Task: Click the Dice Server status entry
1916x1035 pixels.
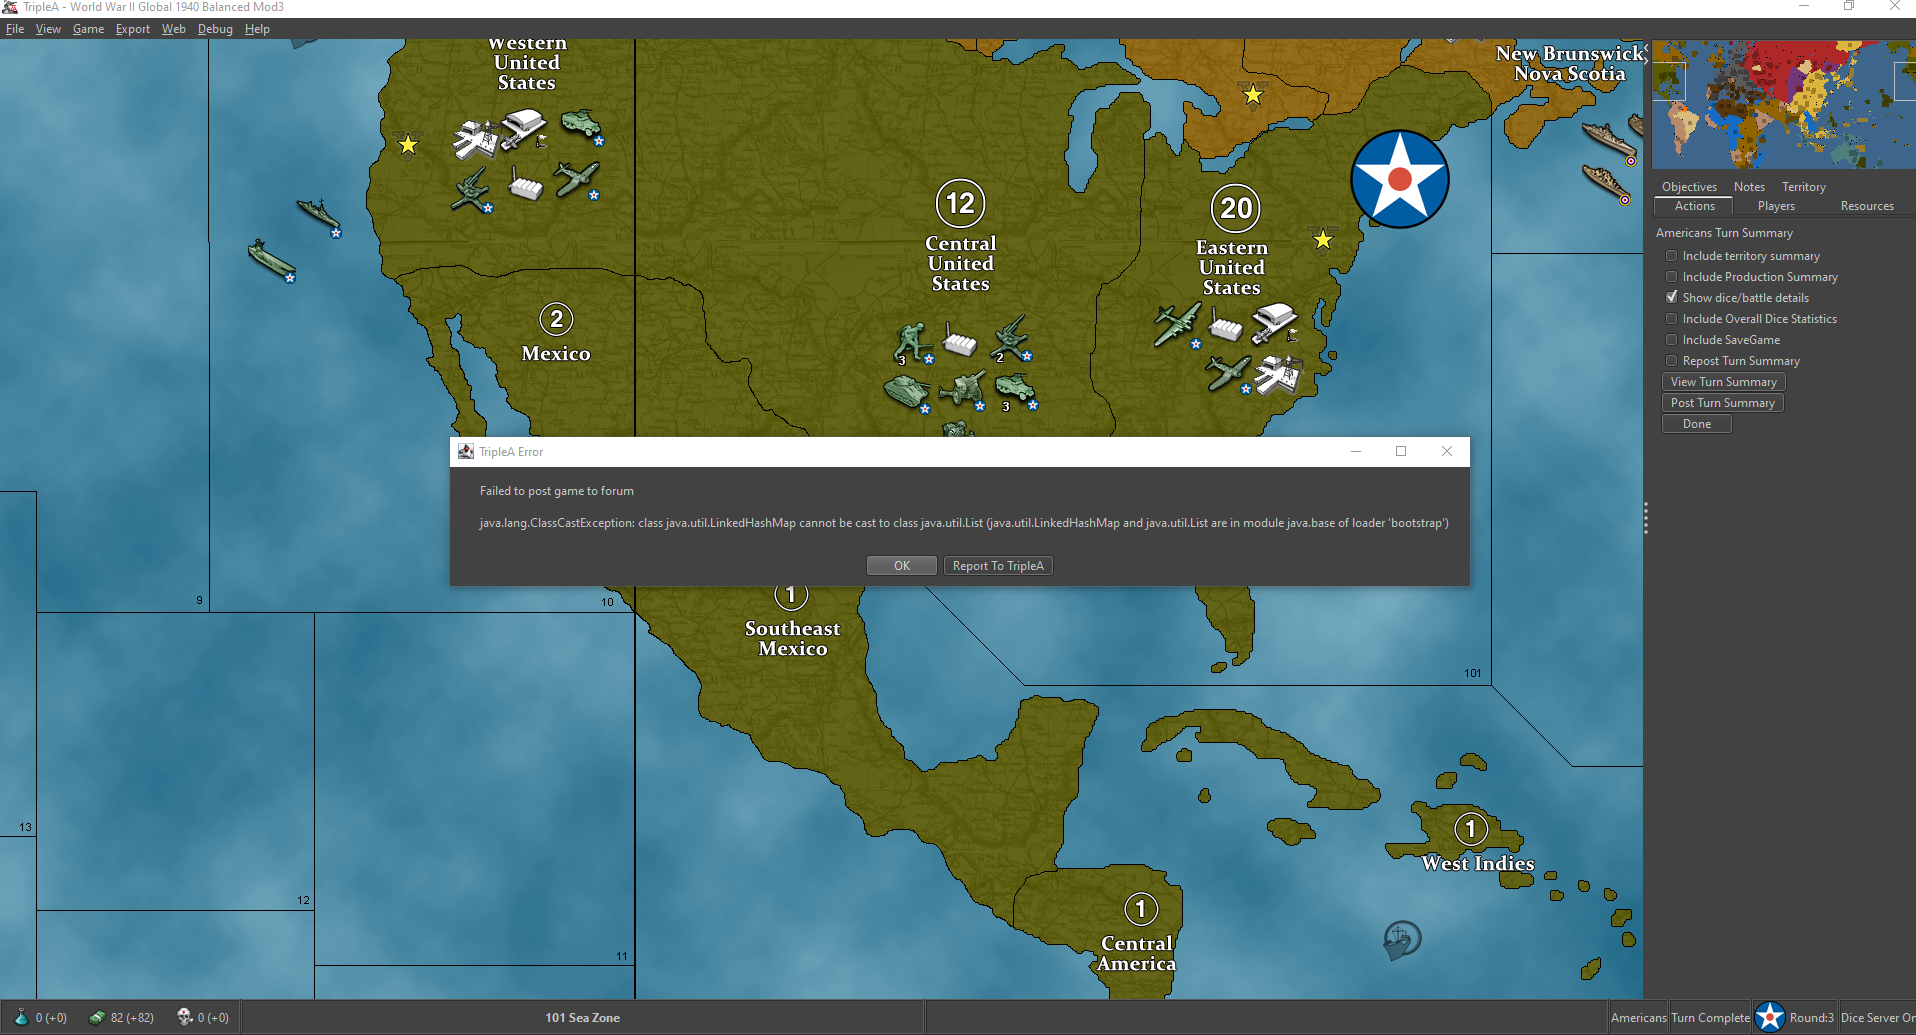Action: (x=1877, y=1018)
